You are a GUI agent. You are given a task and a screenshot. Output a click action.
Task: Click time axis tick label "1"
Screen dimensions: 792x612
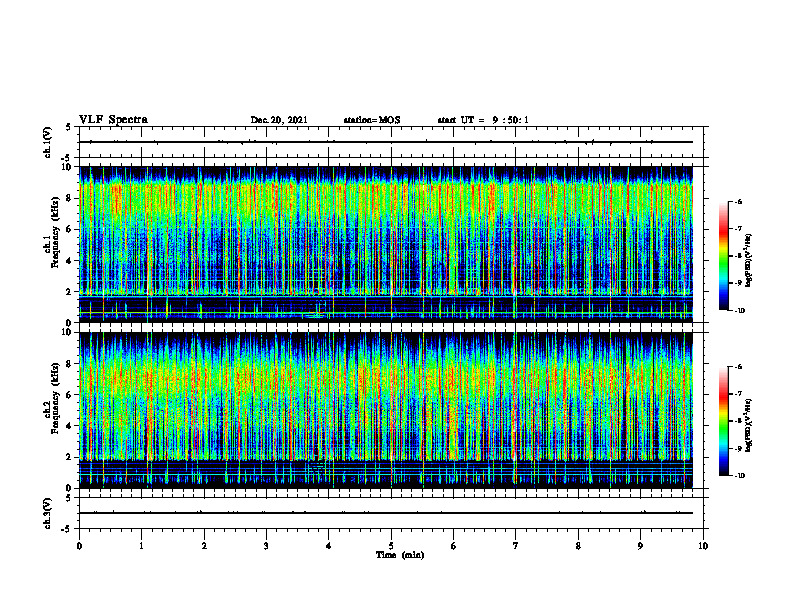click(x=141, y=546)
